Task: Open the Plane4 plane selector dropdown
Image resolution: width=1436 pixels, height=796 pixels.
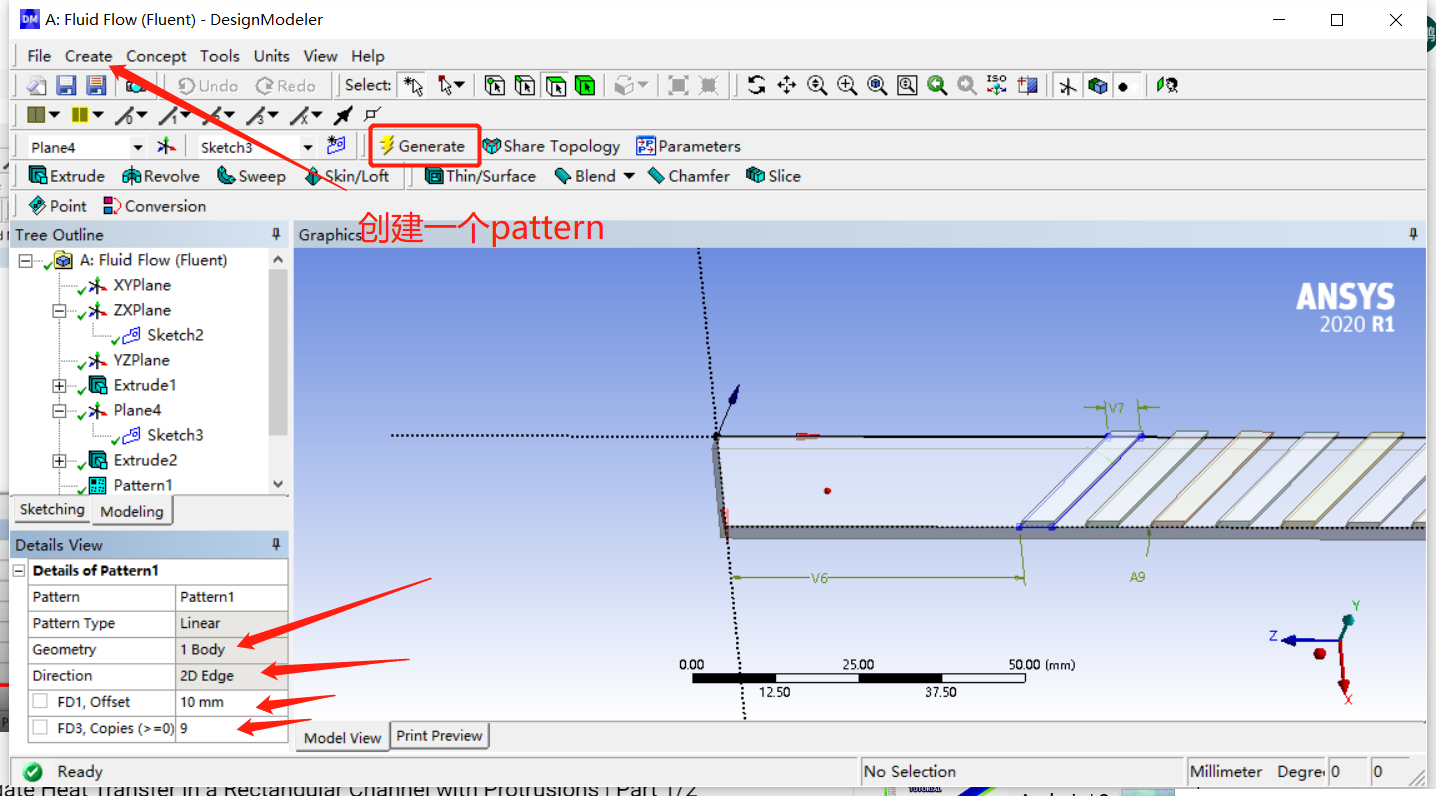Action: point(137,147)
